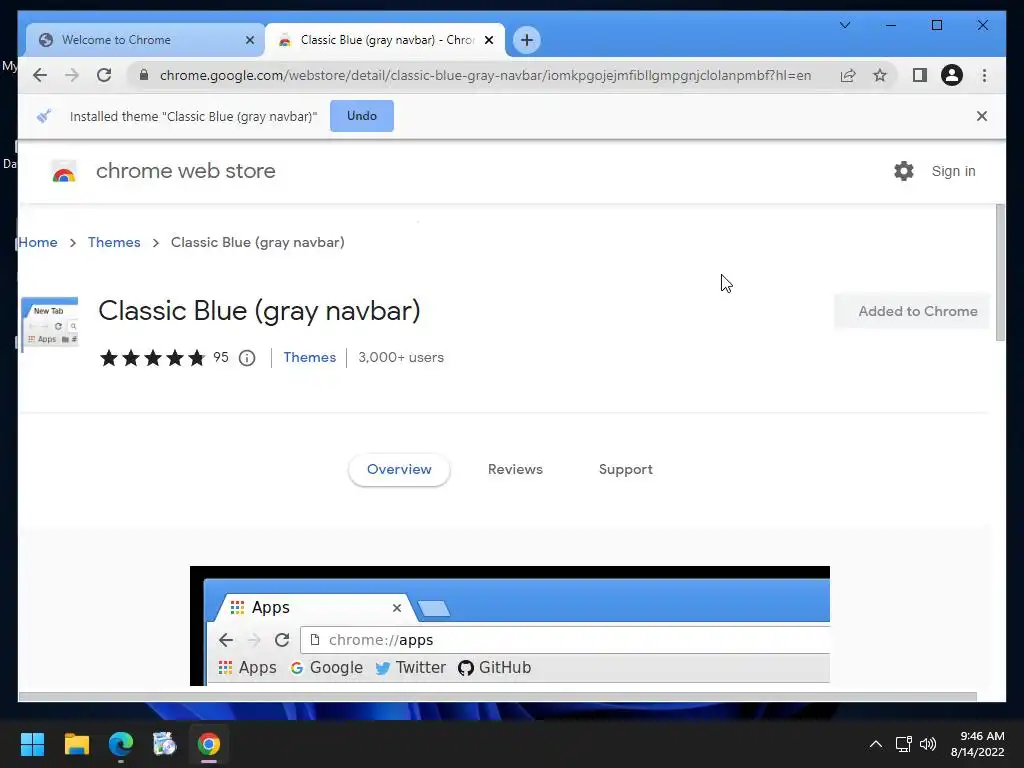Screen dimensions: 1024x768
Task: Click the Classic Blue (gray navbar) heading
Action: (x=259, y=312)
